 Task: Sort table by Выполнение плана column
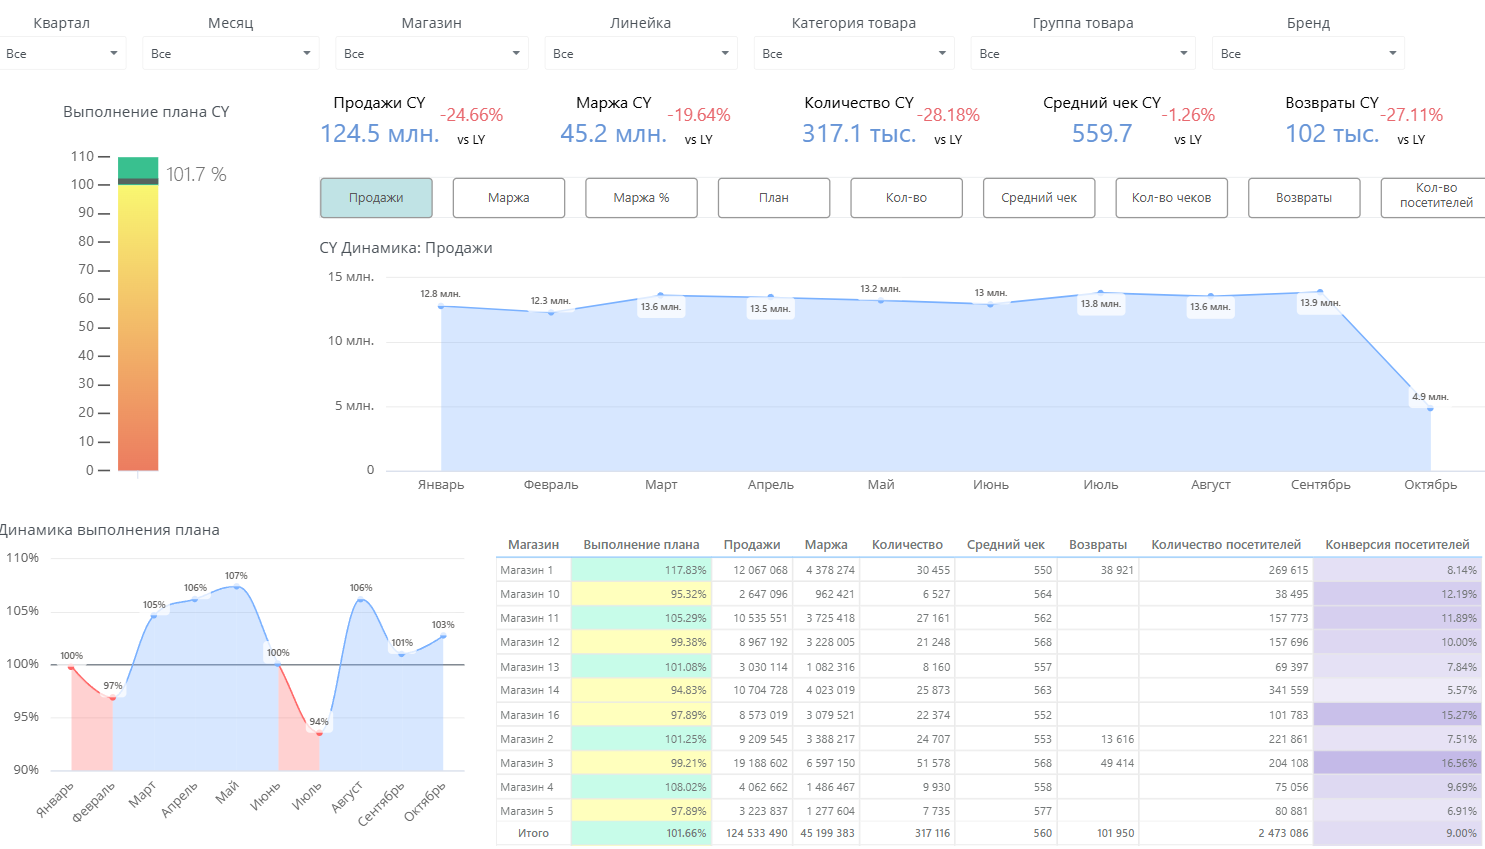tap(641, 545)
